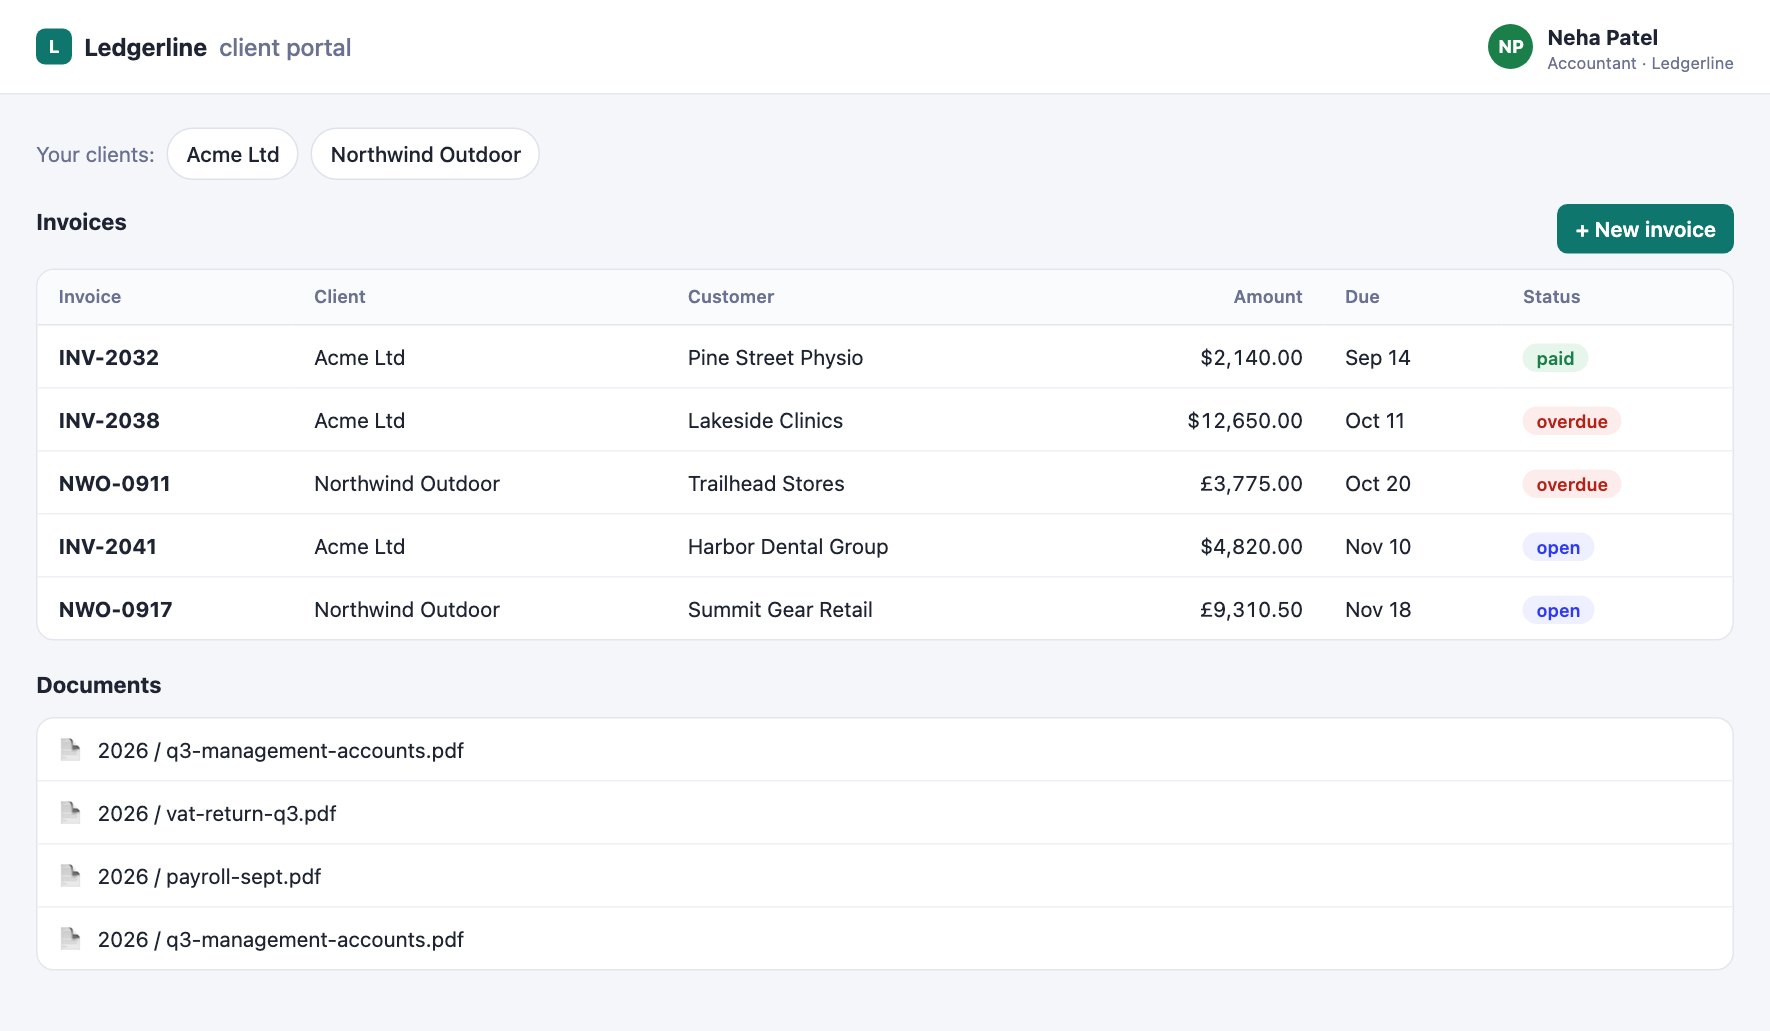Click the overdue badge on the INV-2038 row

[1572, 421]
